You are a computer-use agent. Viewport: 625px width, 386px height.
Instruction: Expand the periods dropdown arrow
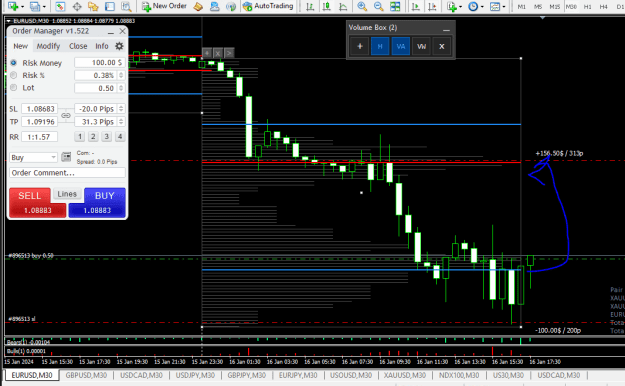tap(482, 7)
